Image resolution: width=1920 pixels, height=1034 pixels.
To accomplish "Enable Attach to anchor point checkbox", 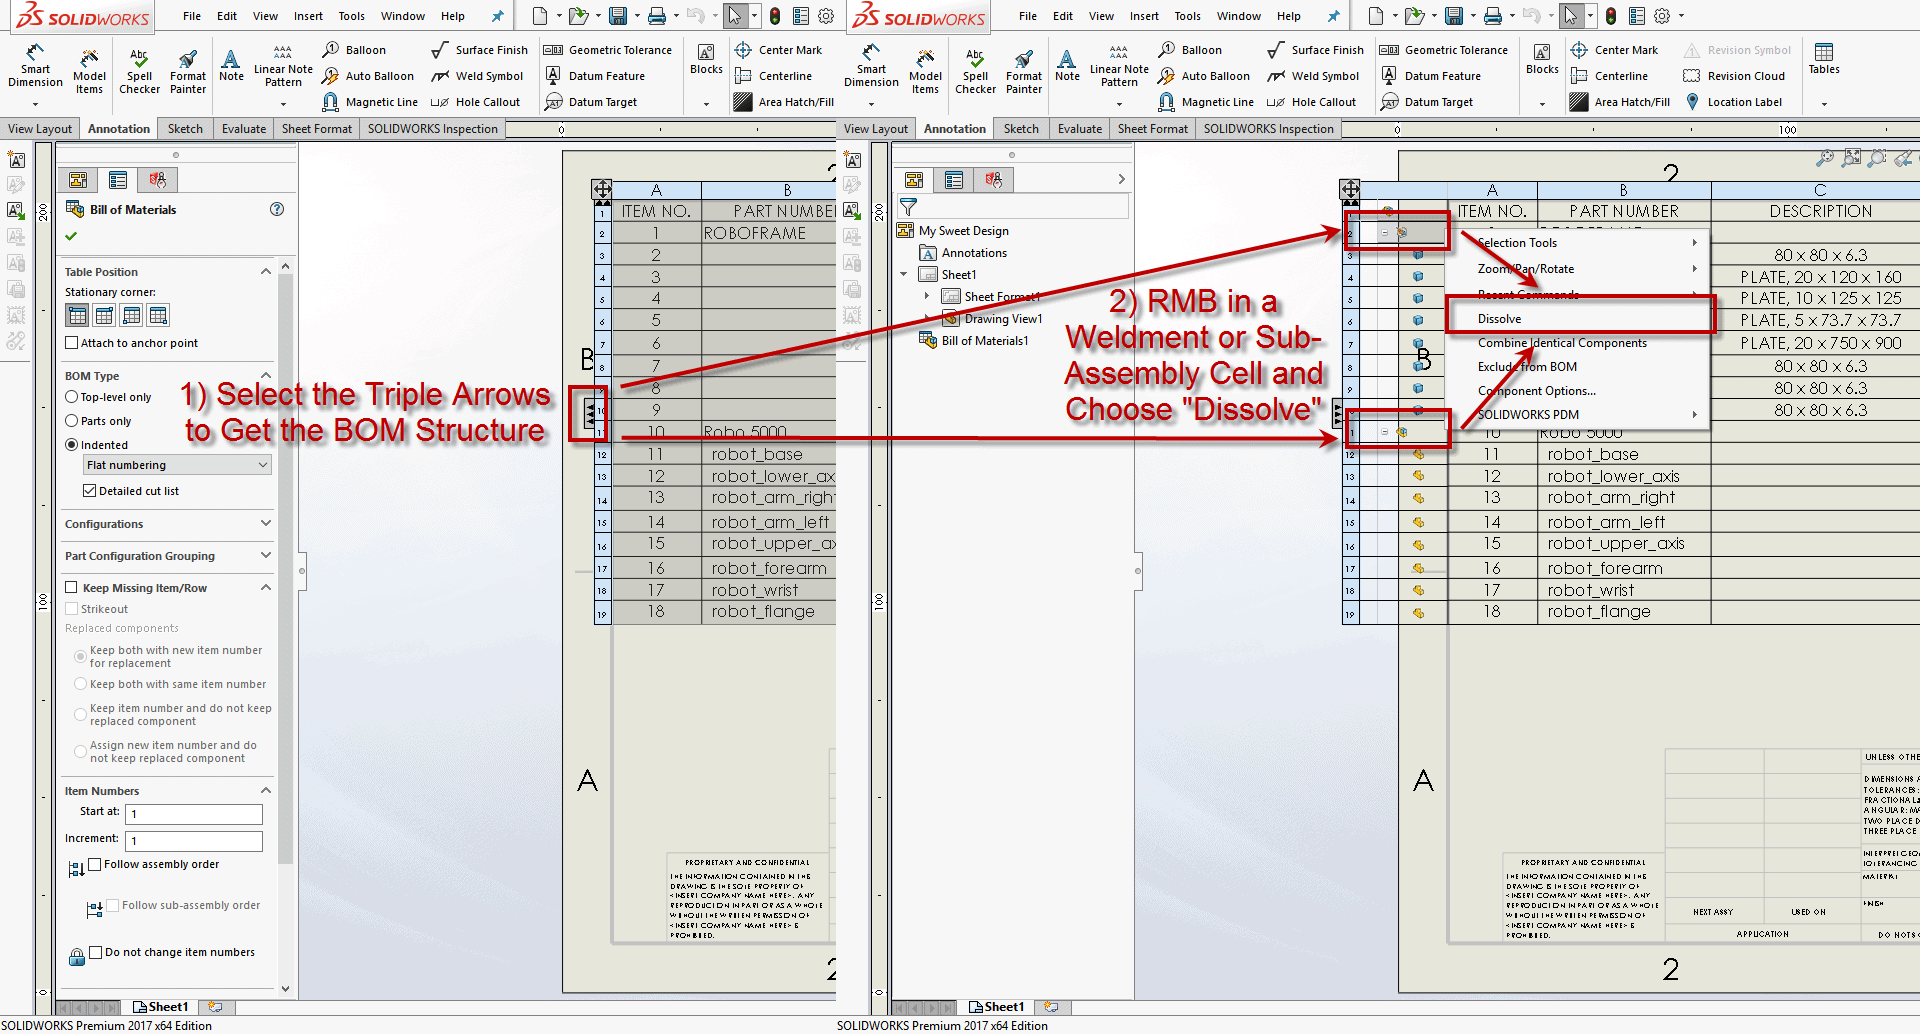I will point(71,343).
